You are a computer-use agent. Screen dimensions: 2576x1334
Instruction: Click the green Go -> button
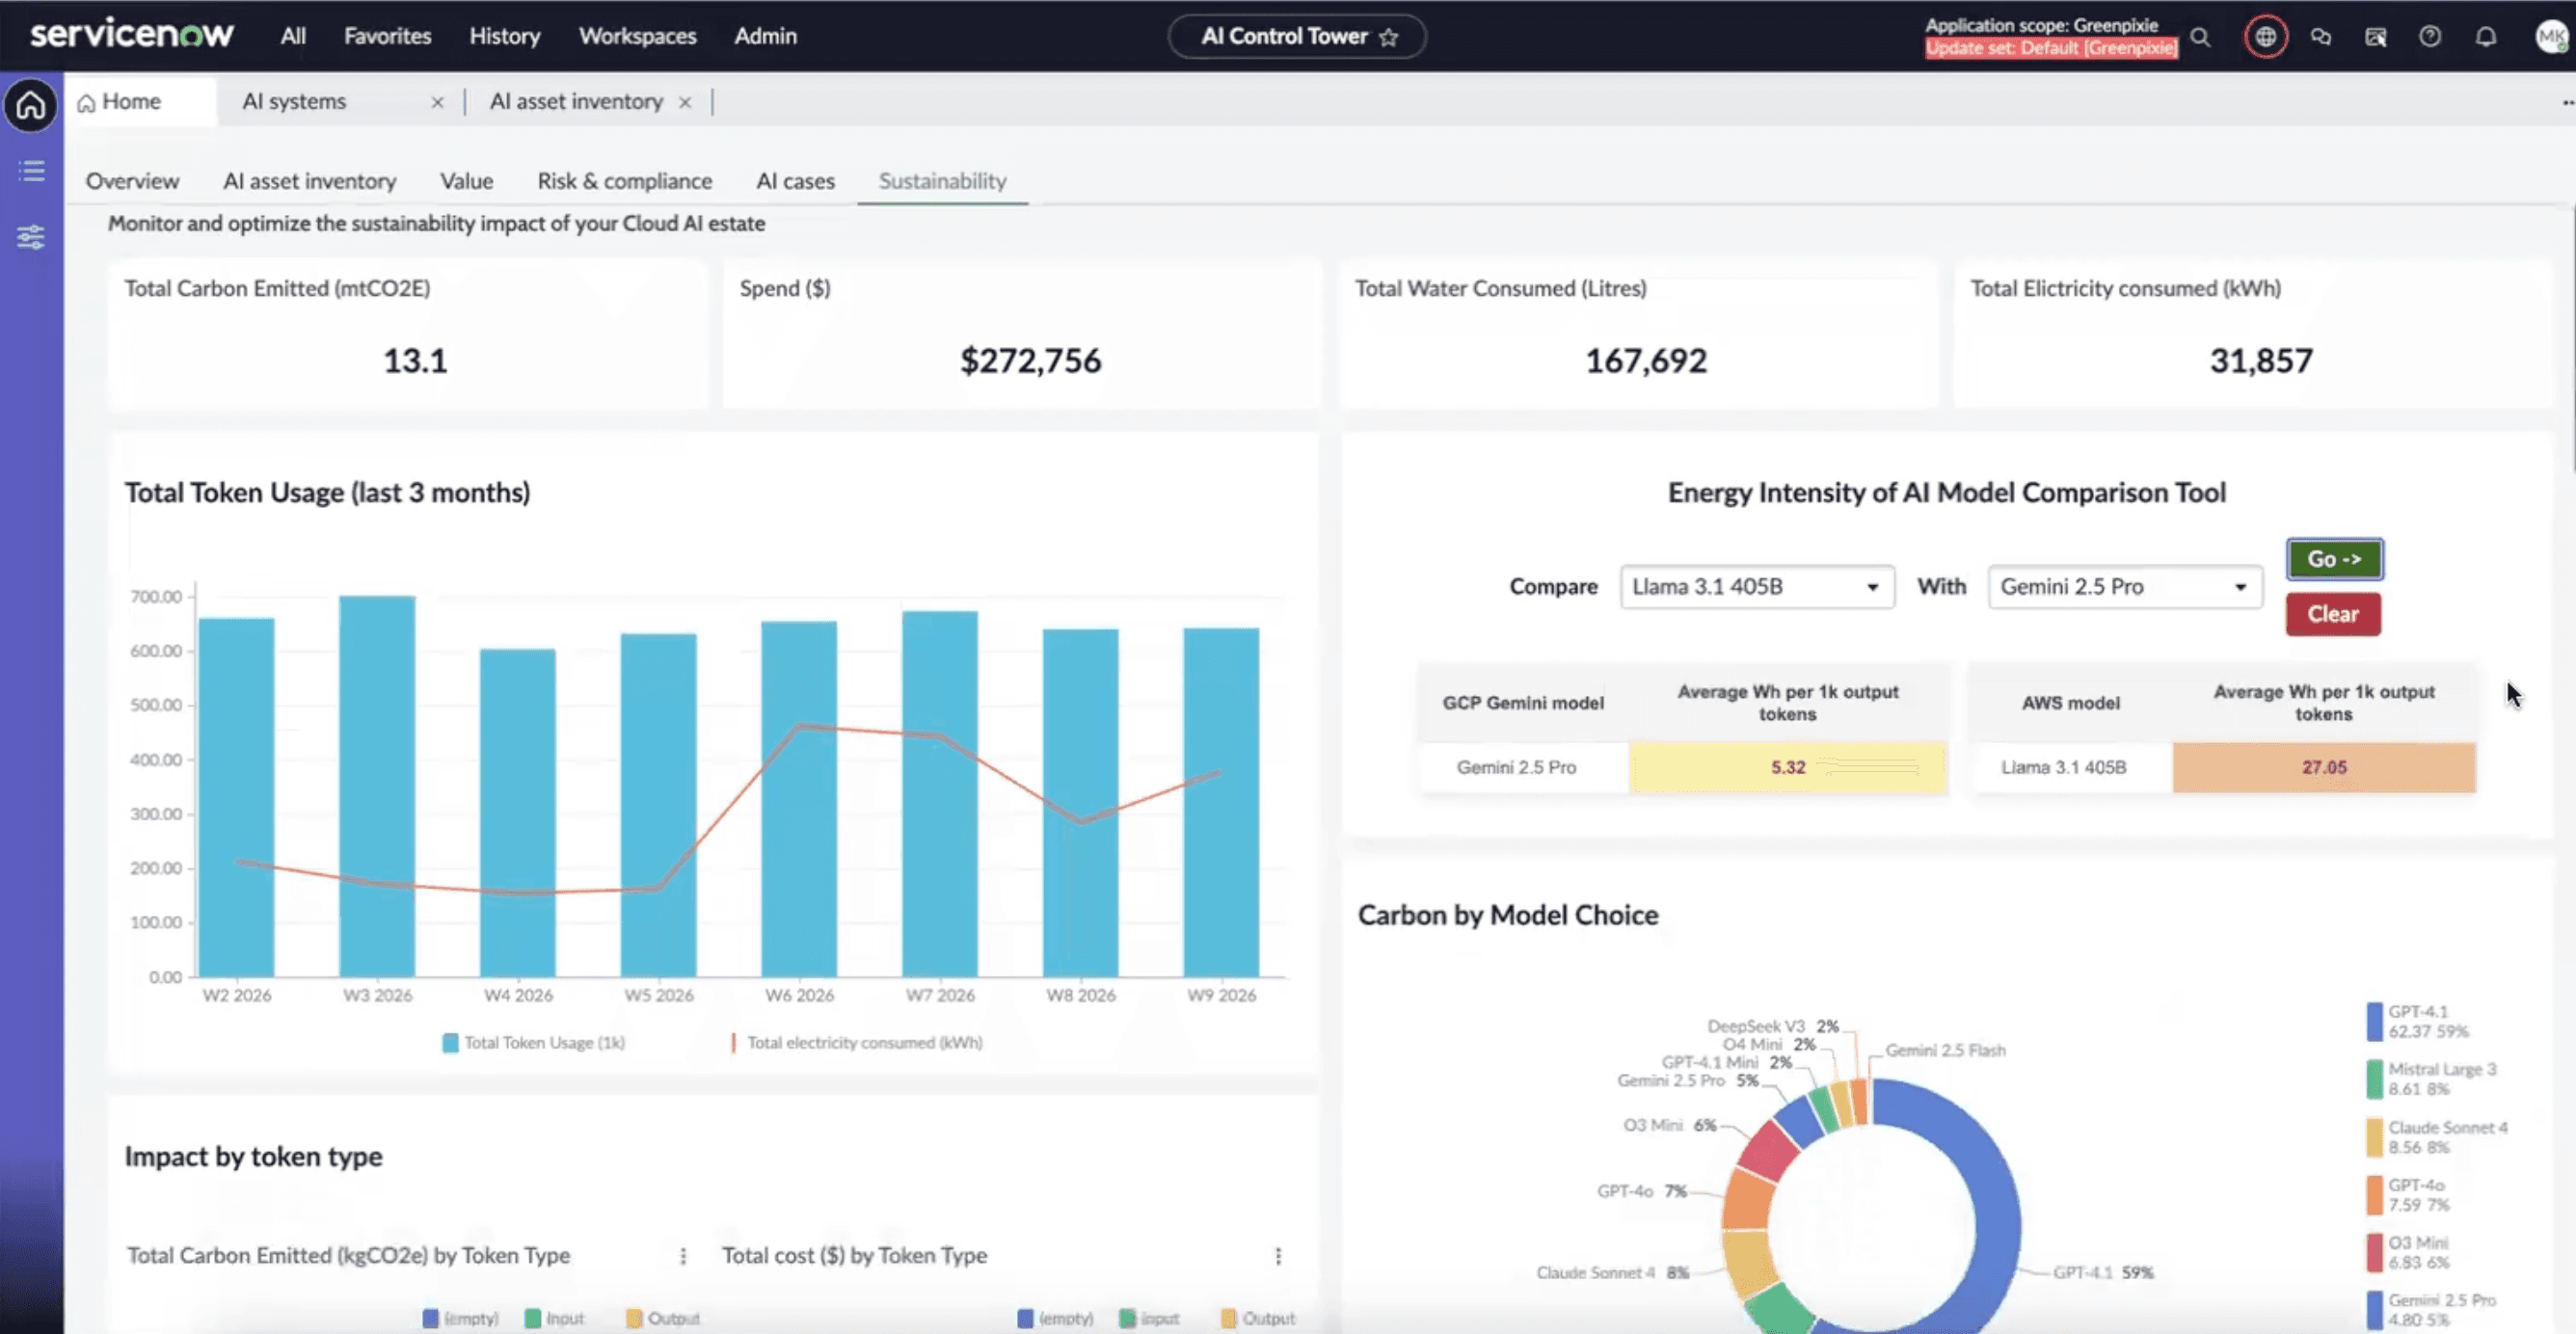tap(2334, 559)
